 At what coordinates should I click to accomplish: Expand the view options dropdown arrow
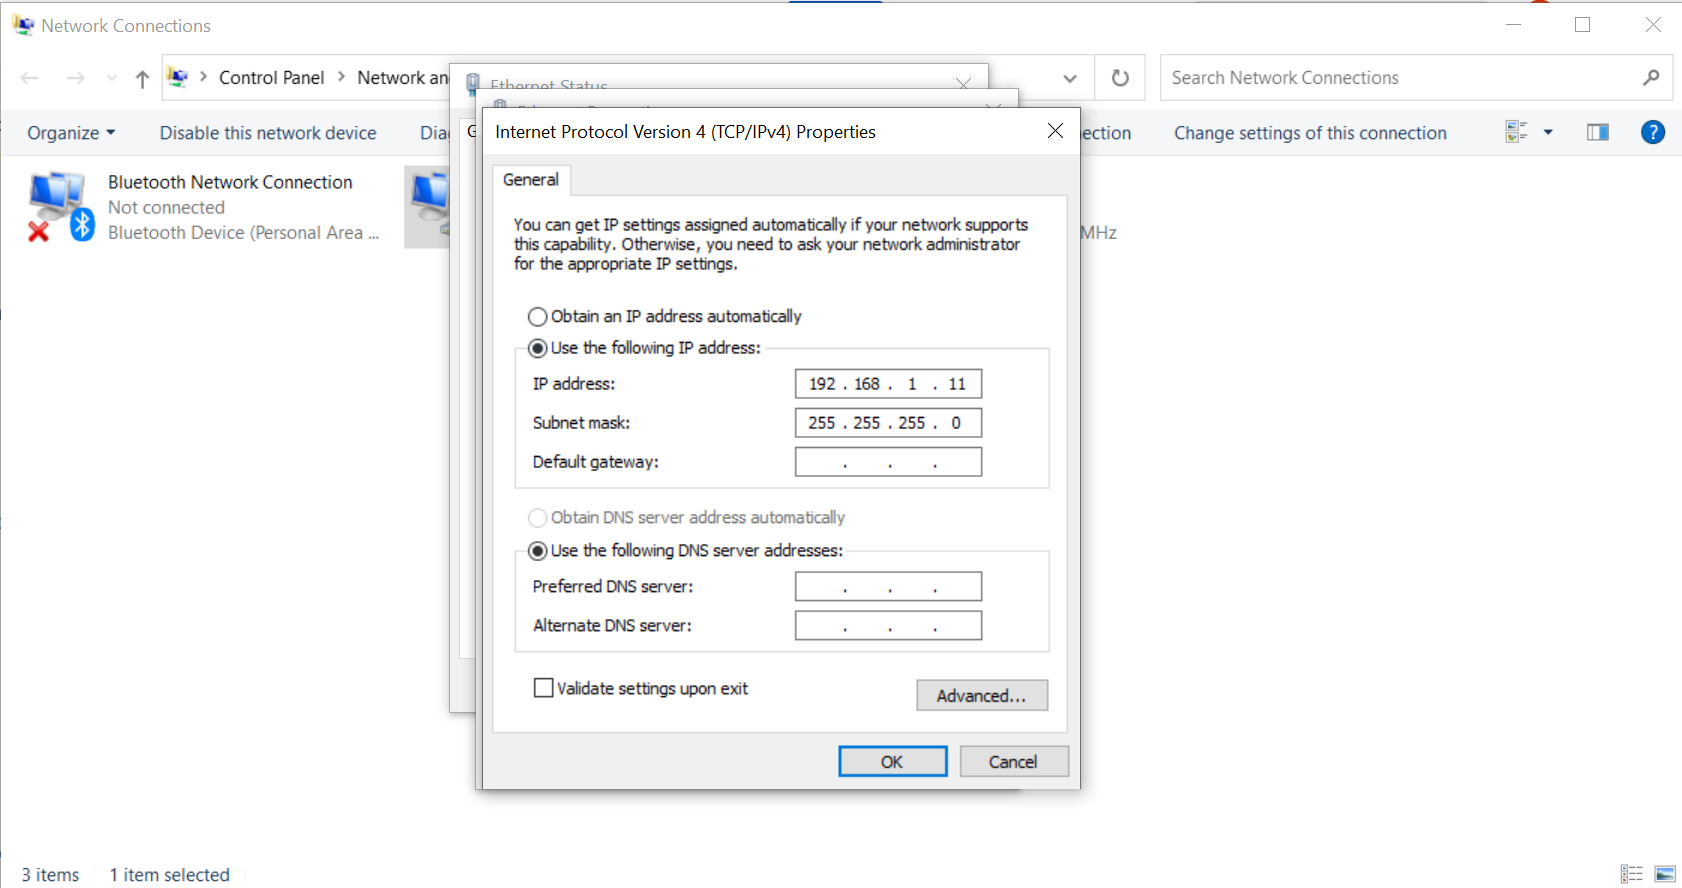(x=1548, y=132)
